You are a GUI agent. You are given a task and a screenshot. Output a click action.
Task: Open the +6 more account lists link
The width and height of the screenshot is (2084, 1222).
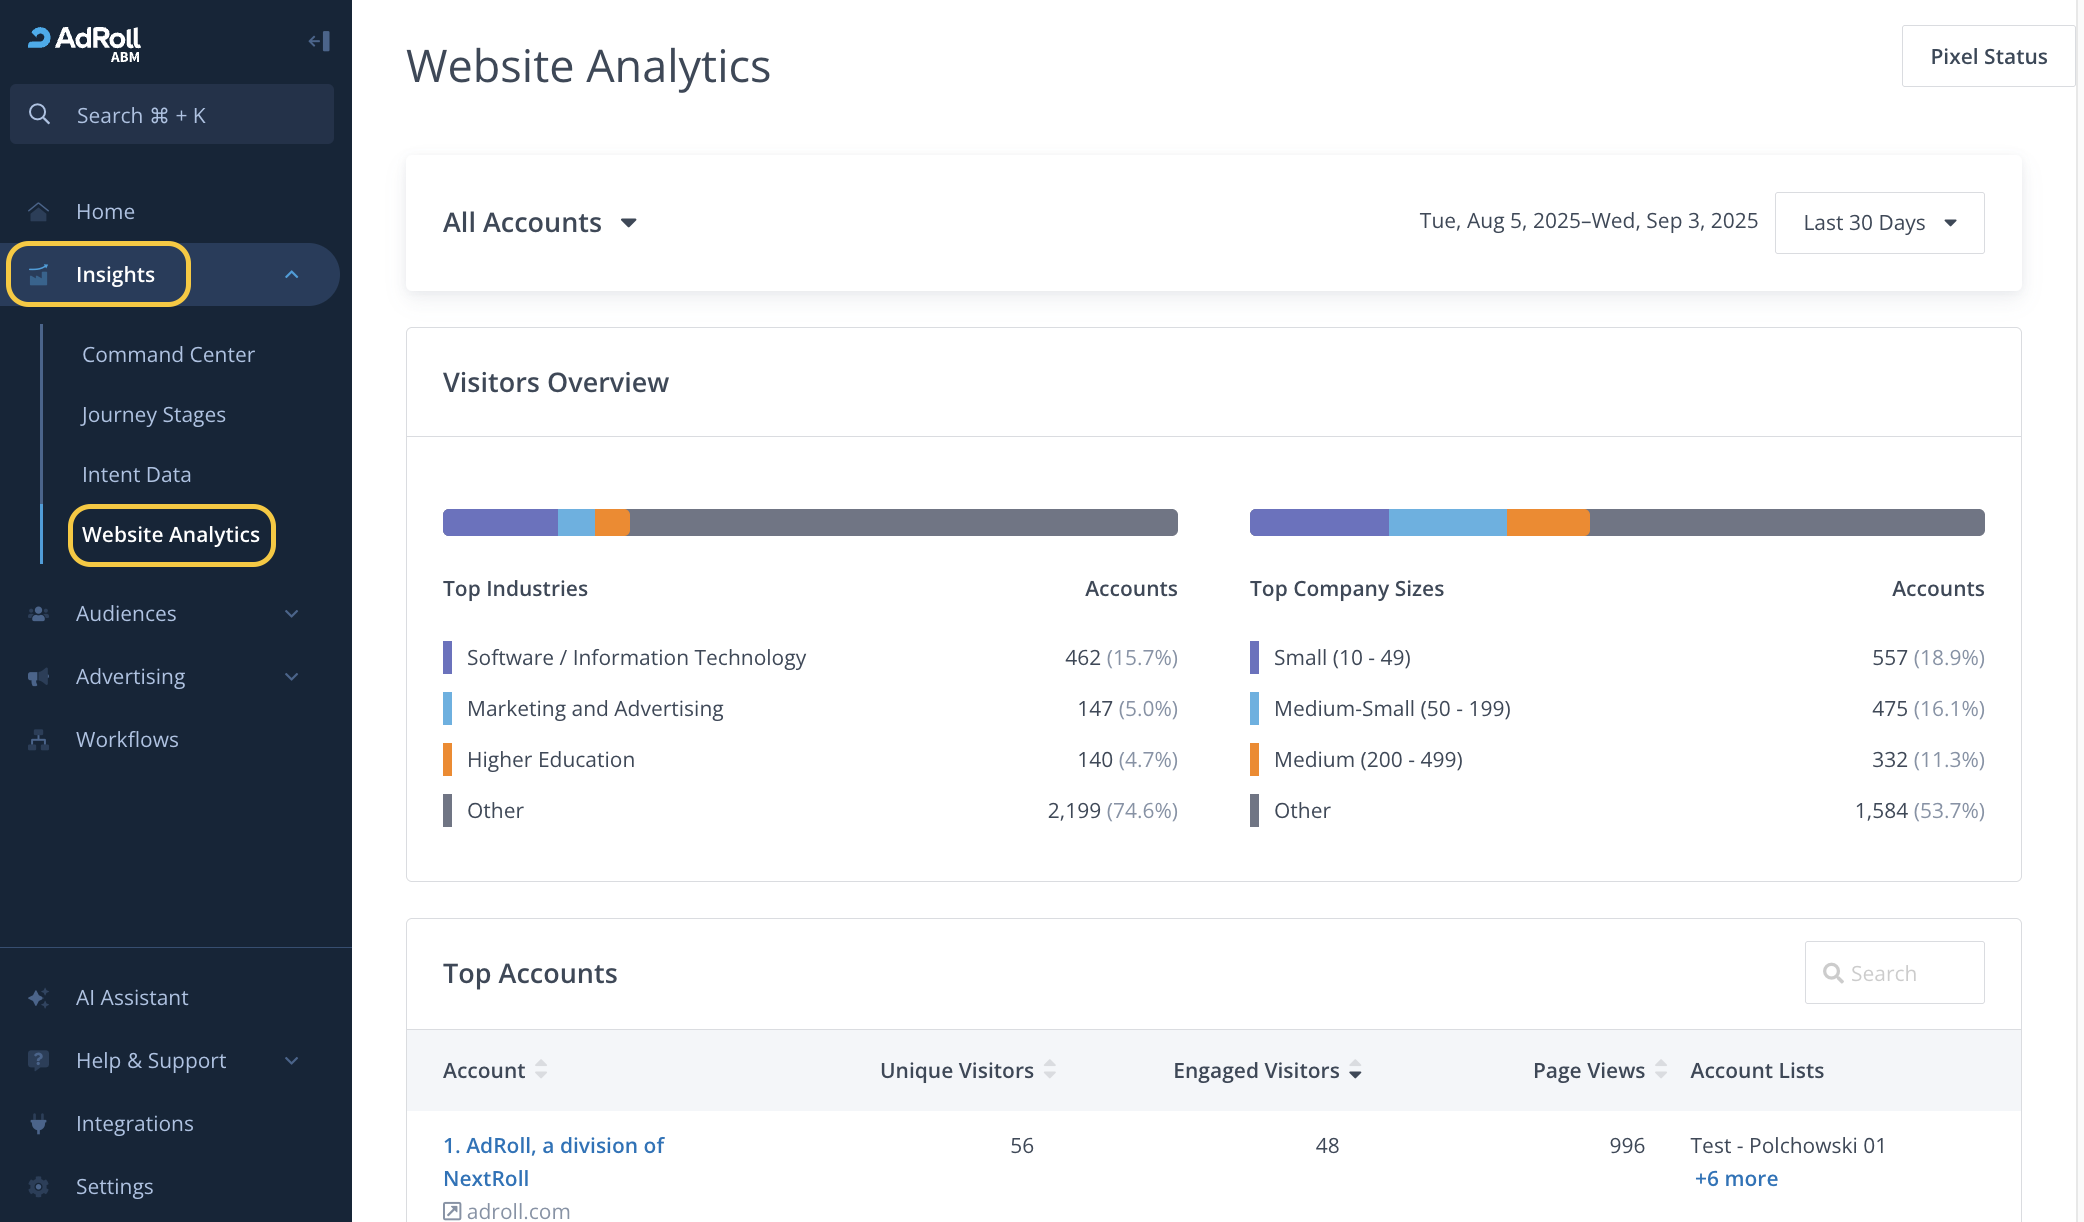tap(1736, 1179)
